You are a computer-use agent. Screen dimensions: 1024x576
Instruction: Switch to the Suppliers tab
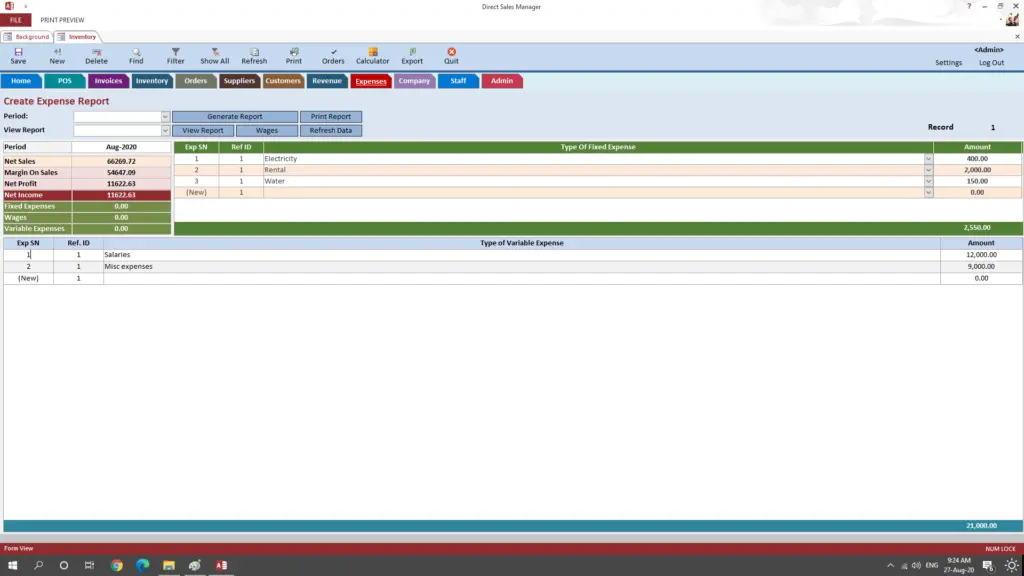click(239, 81)
